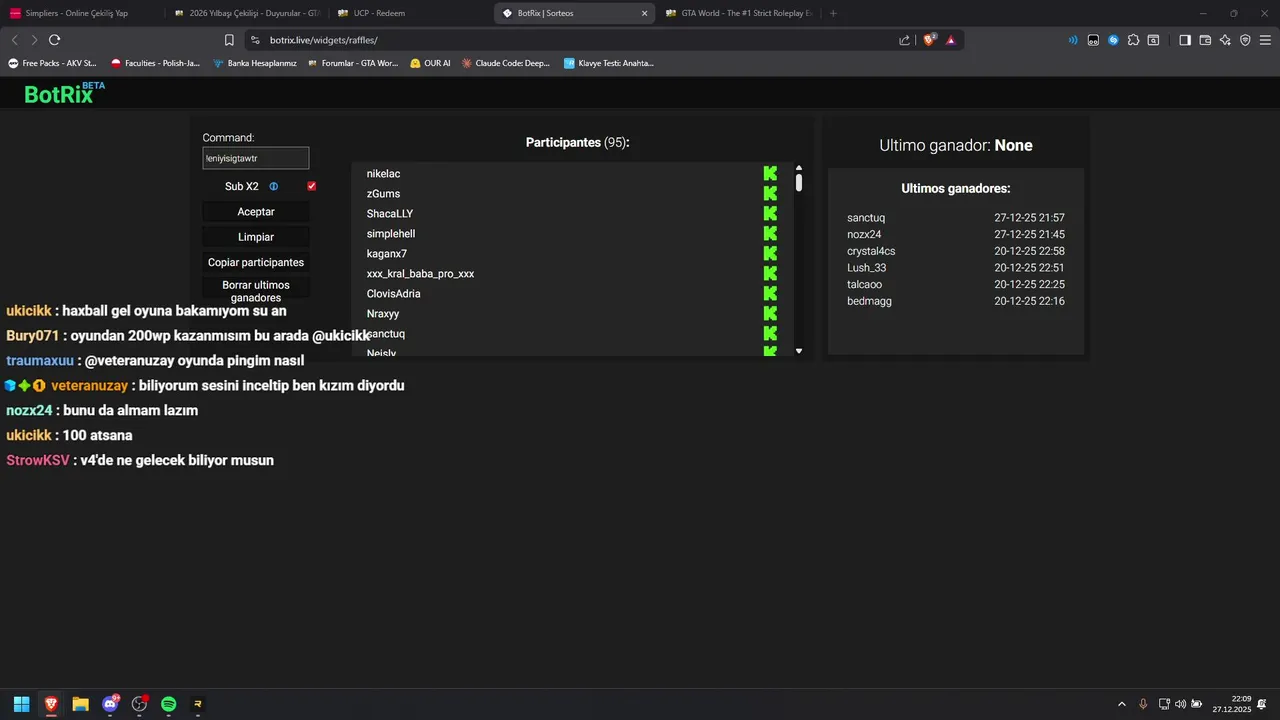
Task: Switch to Simpliers - Online Çekiliş Yap tab
Action: (x=80, y=13)
